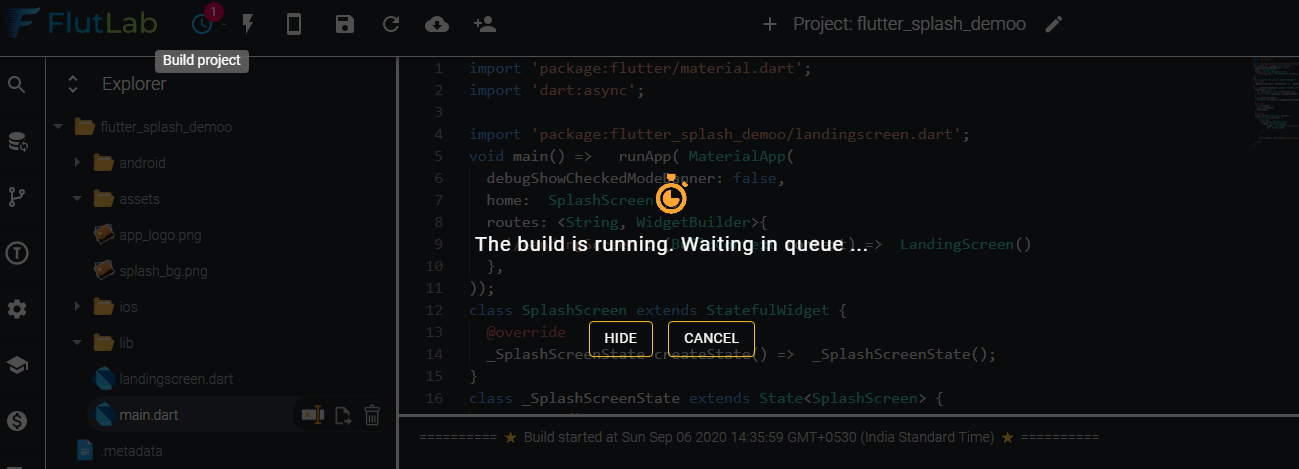Screen dimensions: 1299x469
Task: Expand the android folder
Action: pyautogui.click(x=76, y=163)
